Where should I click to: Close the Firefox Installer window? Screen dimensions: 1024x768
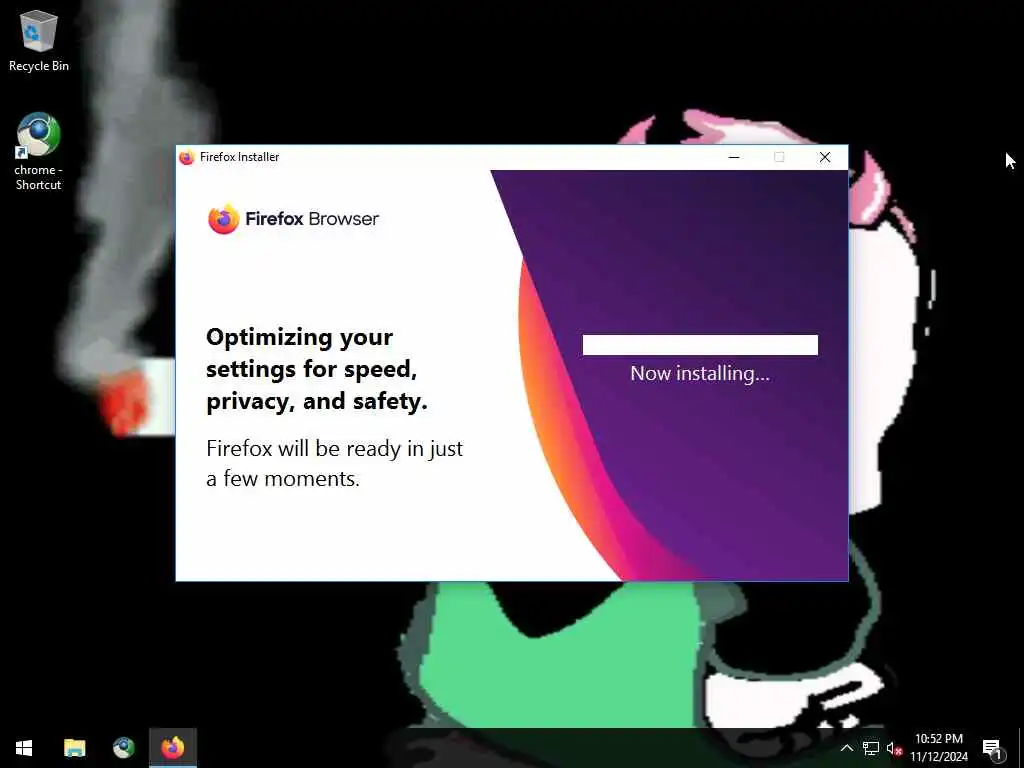coord(825,157)
